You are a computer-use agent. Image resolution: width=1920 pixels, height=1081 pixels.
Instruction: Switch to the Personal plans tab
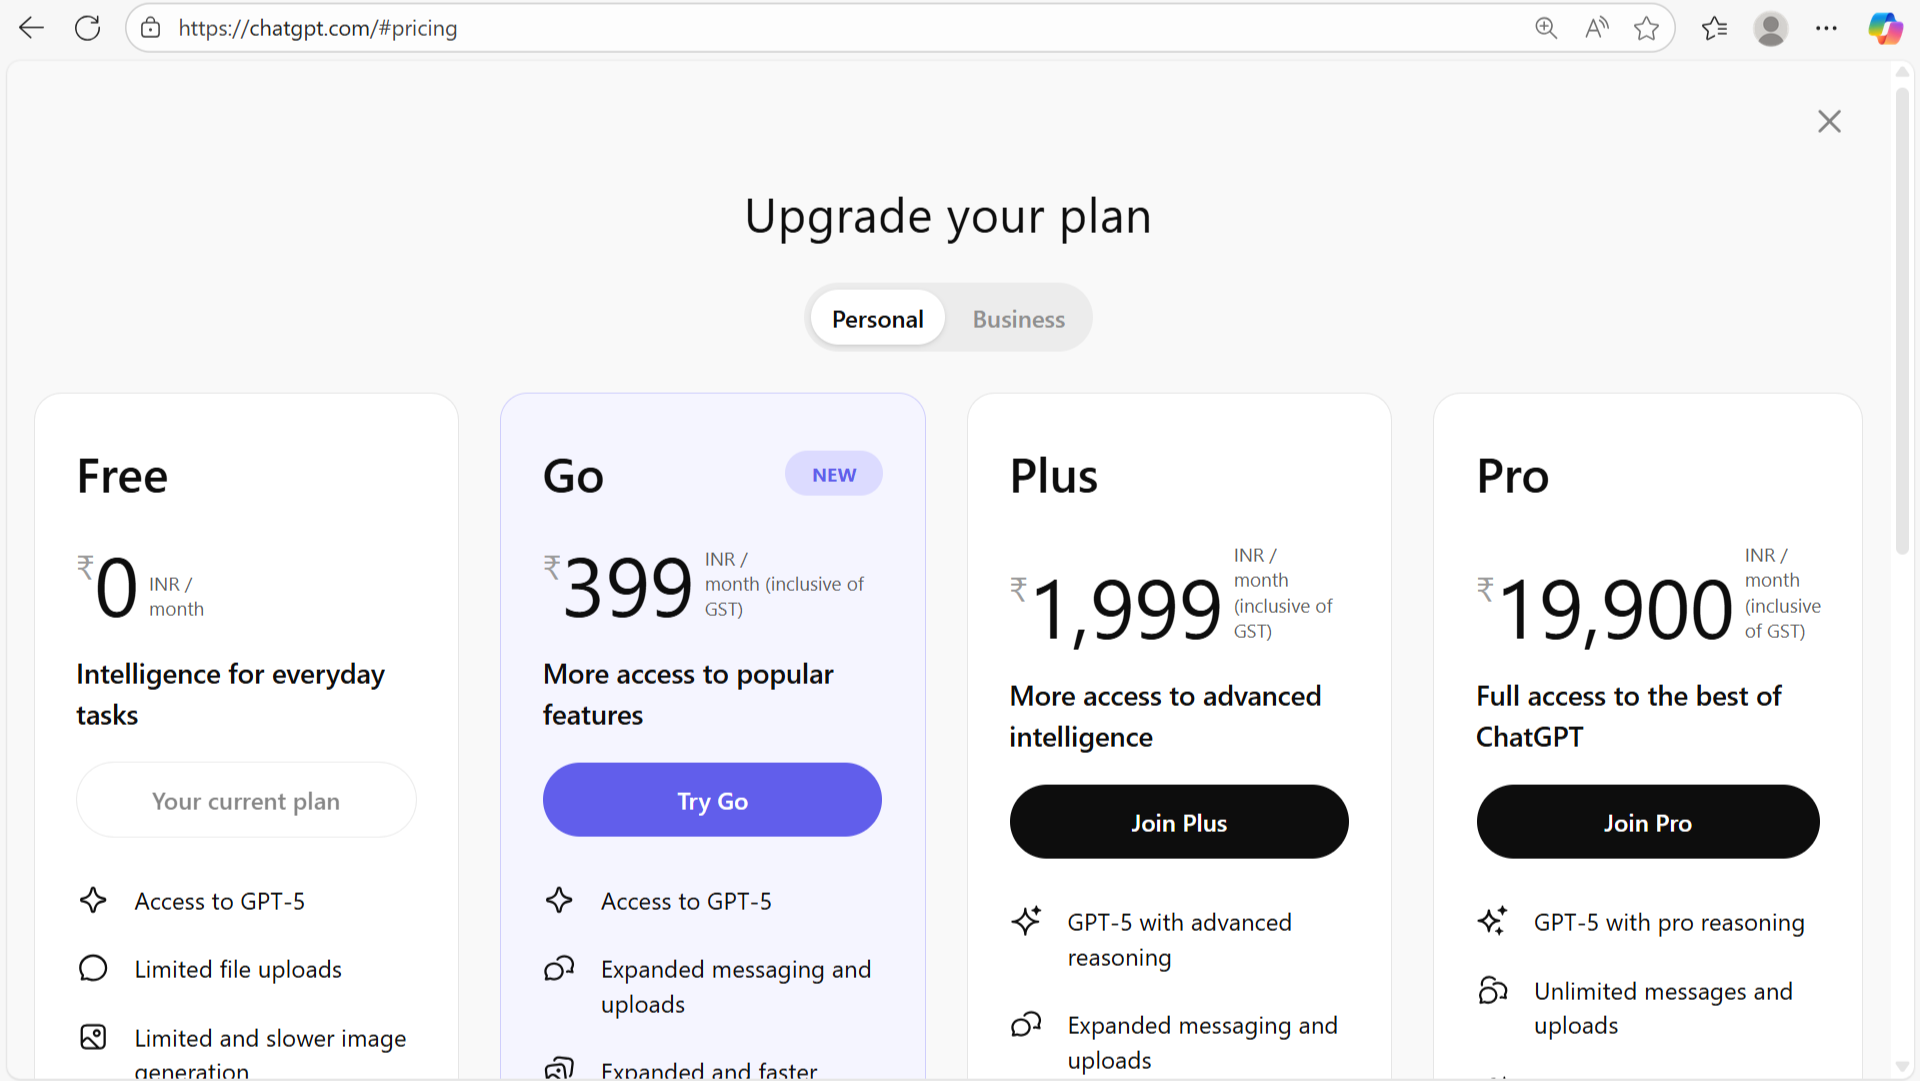(877, 319)
